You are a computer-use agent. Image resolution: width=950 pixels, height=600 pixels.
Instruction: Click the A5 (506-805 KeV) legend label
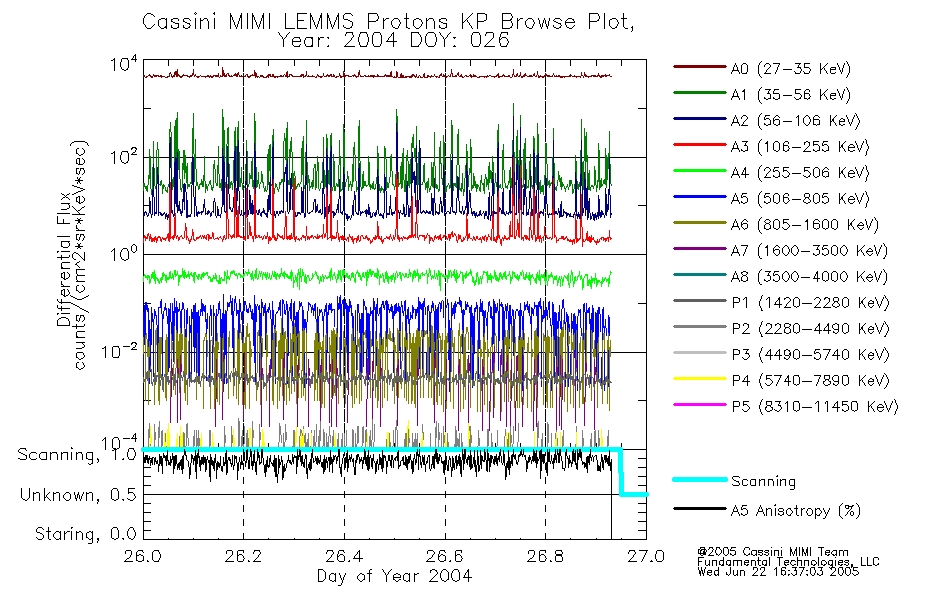pos(800,199)
